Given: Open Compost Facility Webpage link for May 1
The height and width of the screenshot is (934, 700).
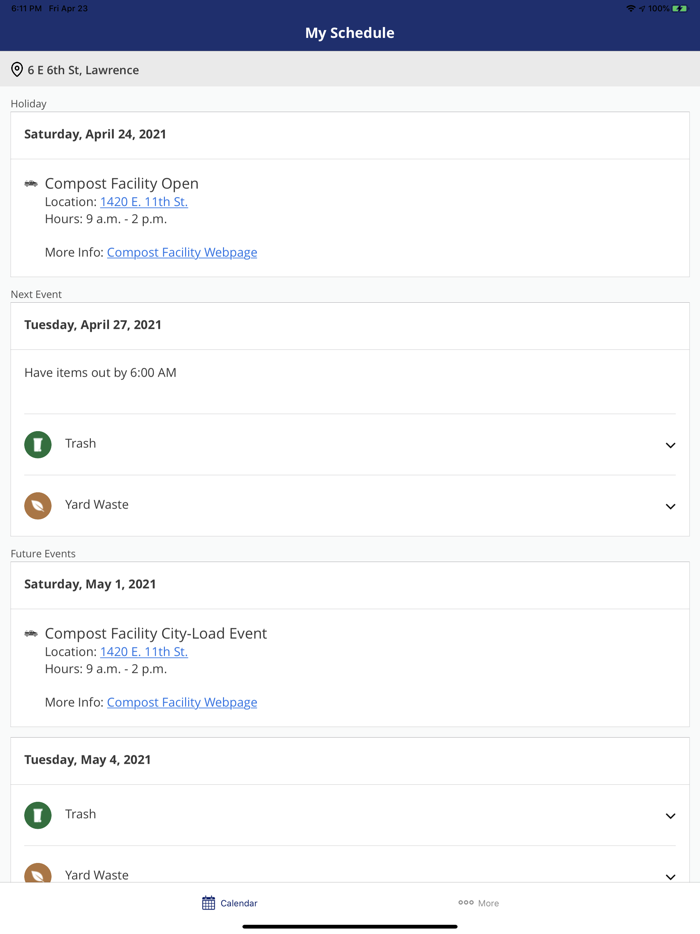Looking at the screenshot, I should pos(182,702).
